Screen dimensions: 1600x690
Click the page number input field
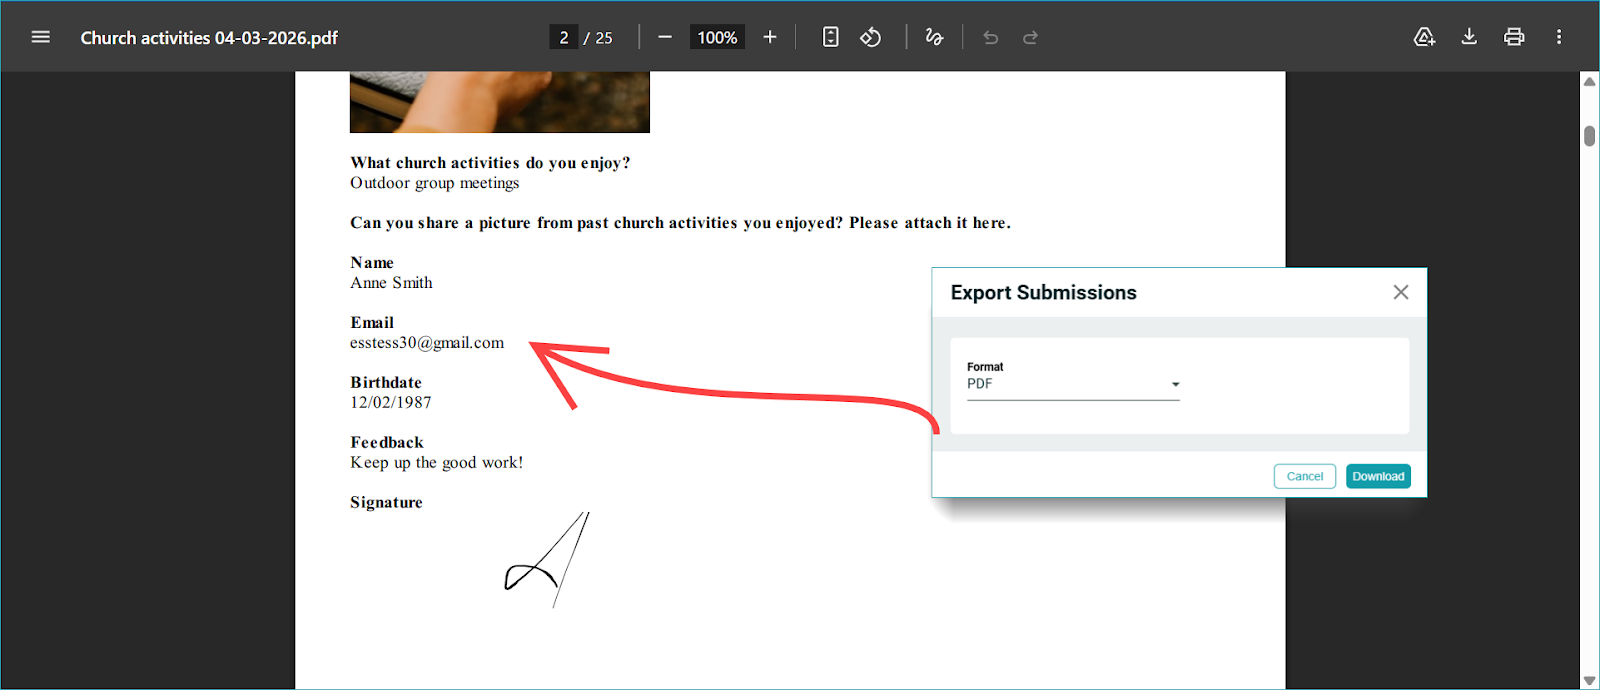point(563,37)
